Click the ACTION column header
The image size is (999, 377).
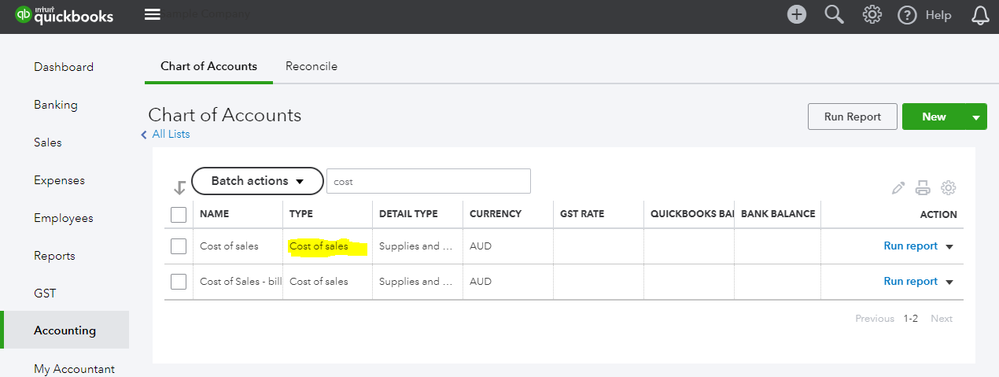tap(938, 215)
